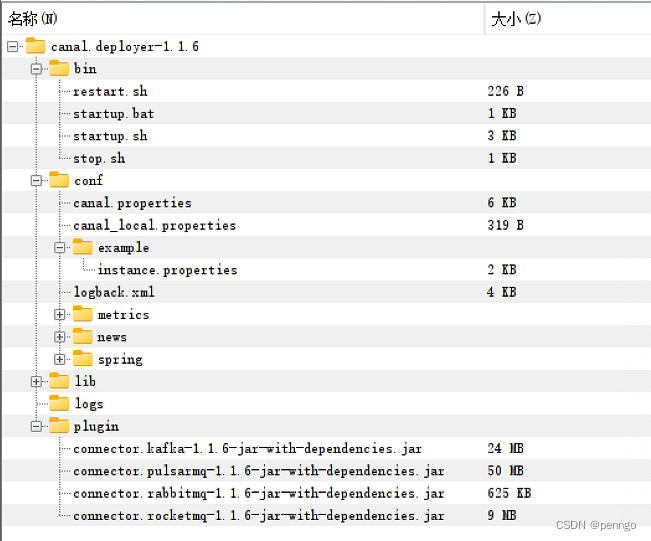The height and width of the screenshot is (541, 651).
Task: Select the bin folder label
Action: point(86,69)
